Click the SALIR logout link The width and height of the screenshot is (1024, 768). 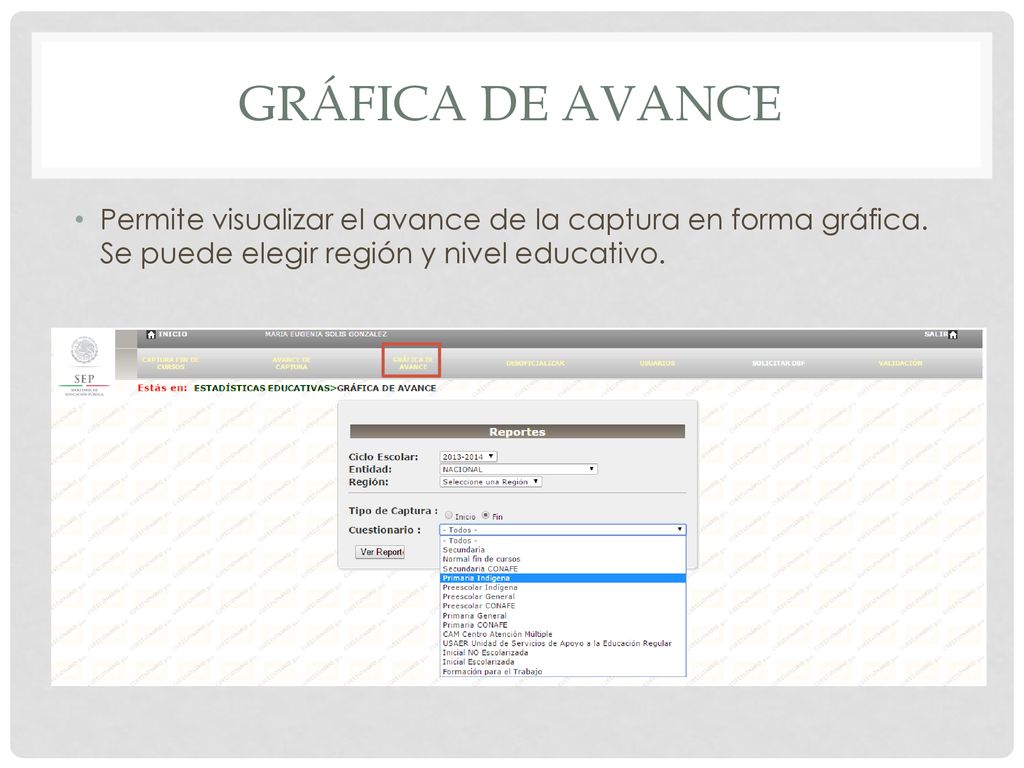(935, 334)
